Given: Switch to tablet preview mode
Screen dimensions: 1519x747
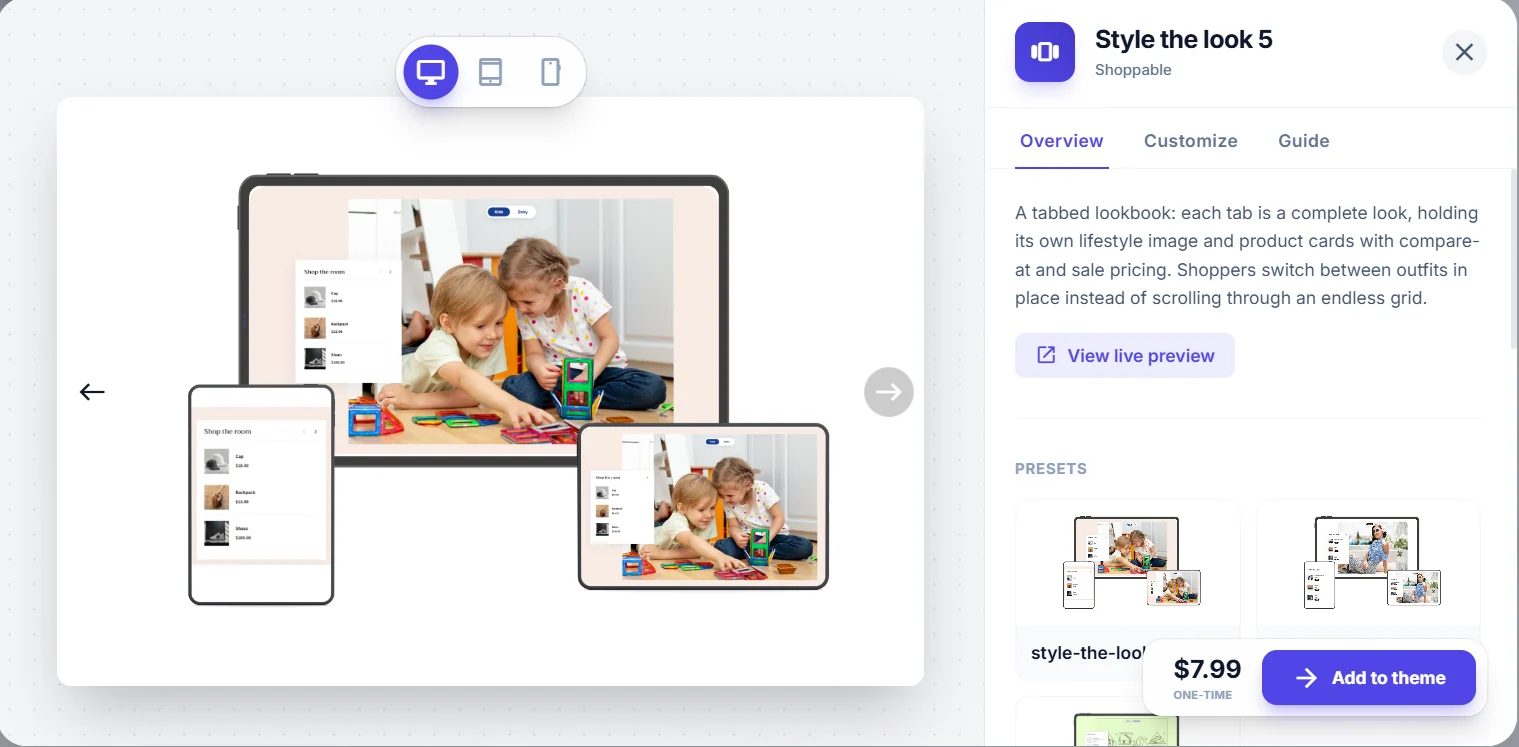Looking at the screenshot, I should (x=490, y=72).
